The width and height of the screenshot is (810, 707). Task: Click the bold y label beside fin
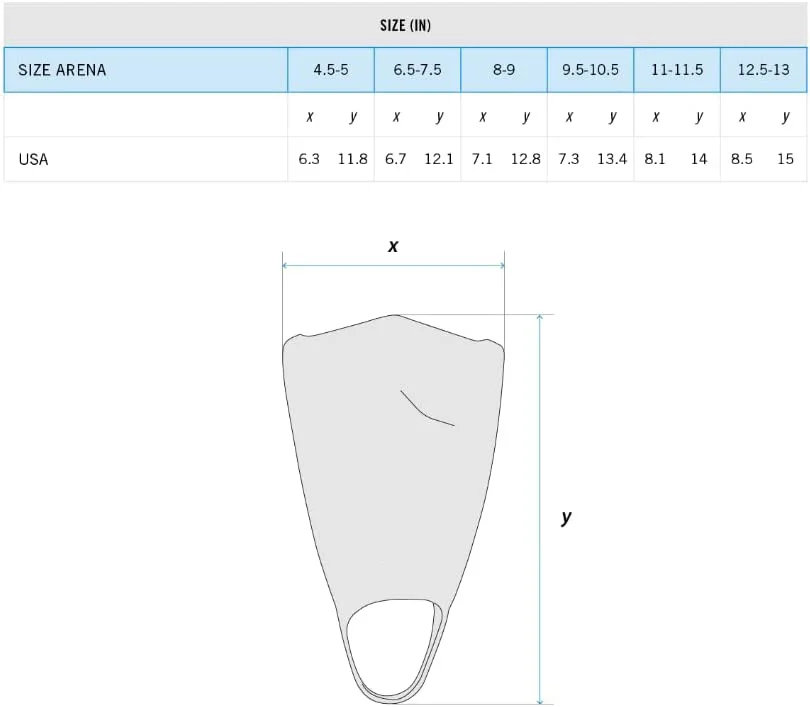click(x=567, y=517)
